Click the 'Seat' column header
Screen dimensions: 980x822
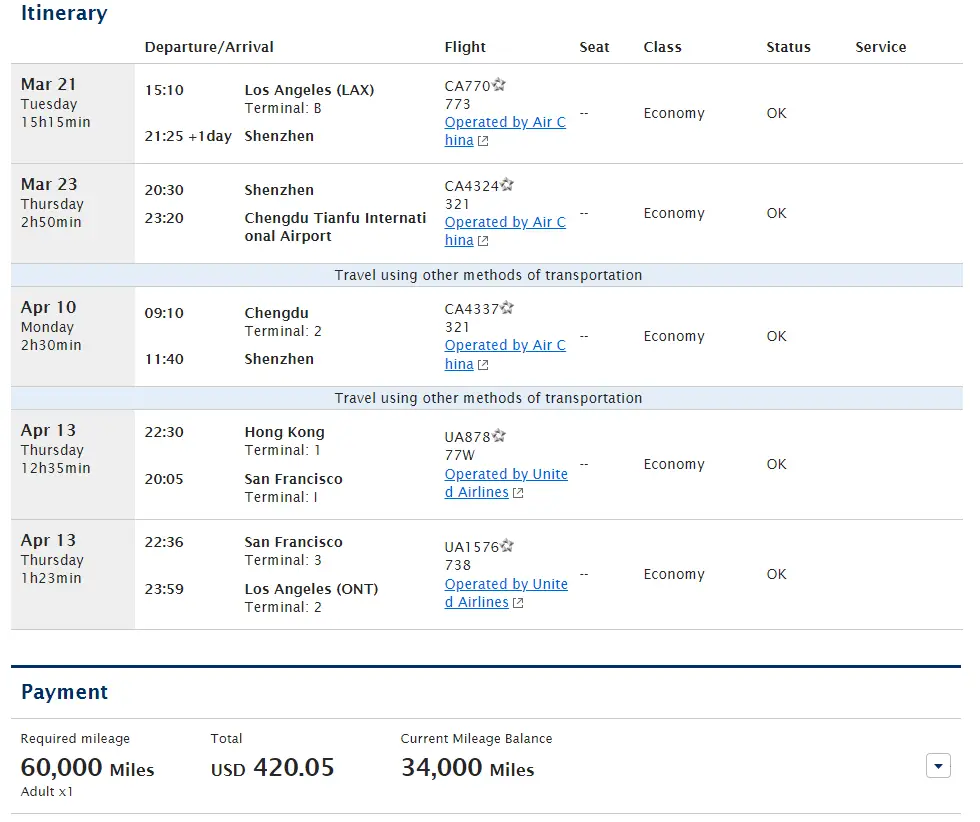pyautogui.click(x=594, y=47)
